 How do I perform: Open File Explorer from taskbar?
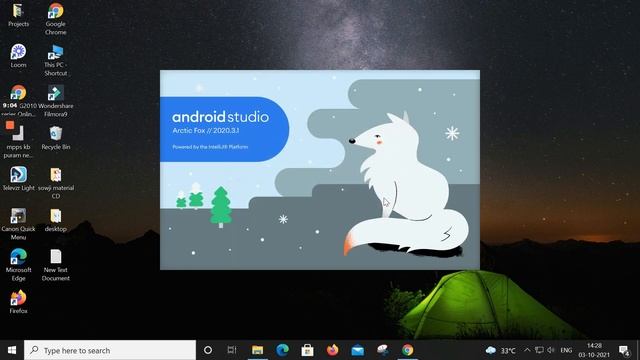tap(258, 350)
